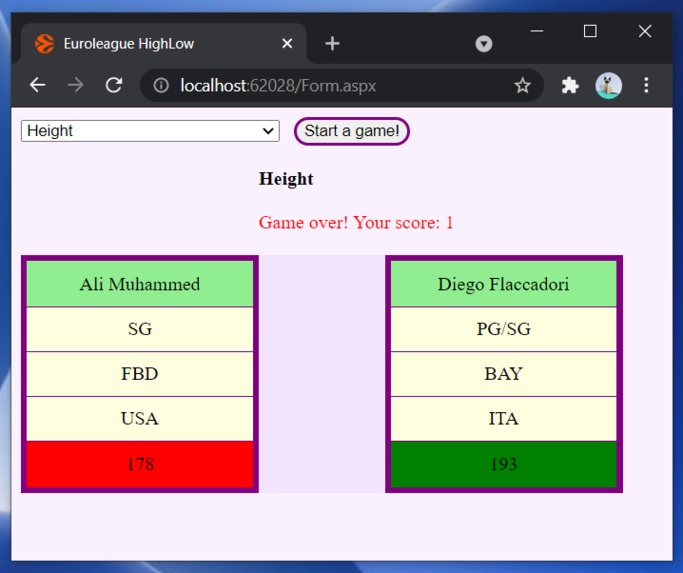The width and height of the screenshot is (683, 573).
Task: Click the SG position cell
Action: point(140,329)
